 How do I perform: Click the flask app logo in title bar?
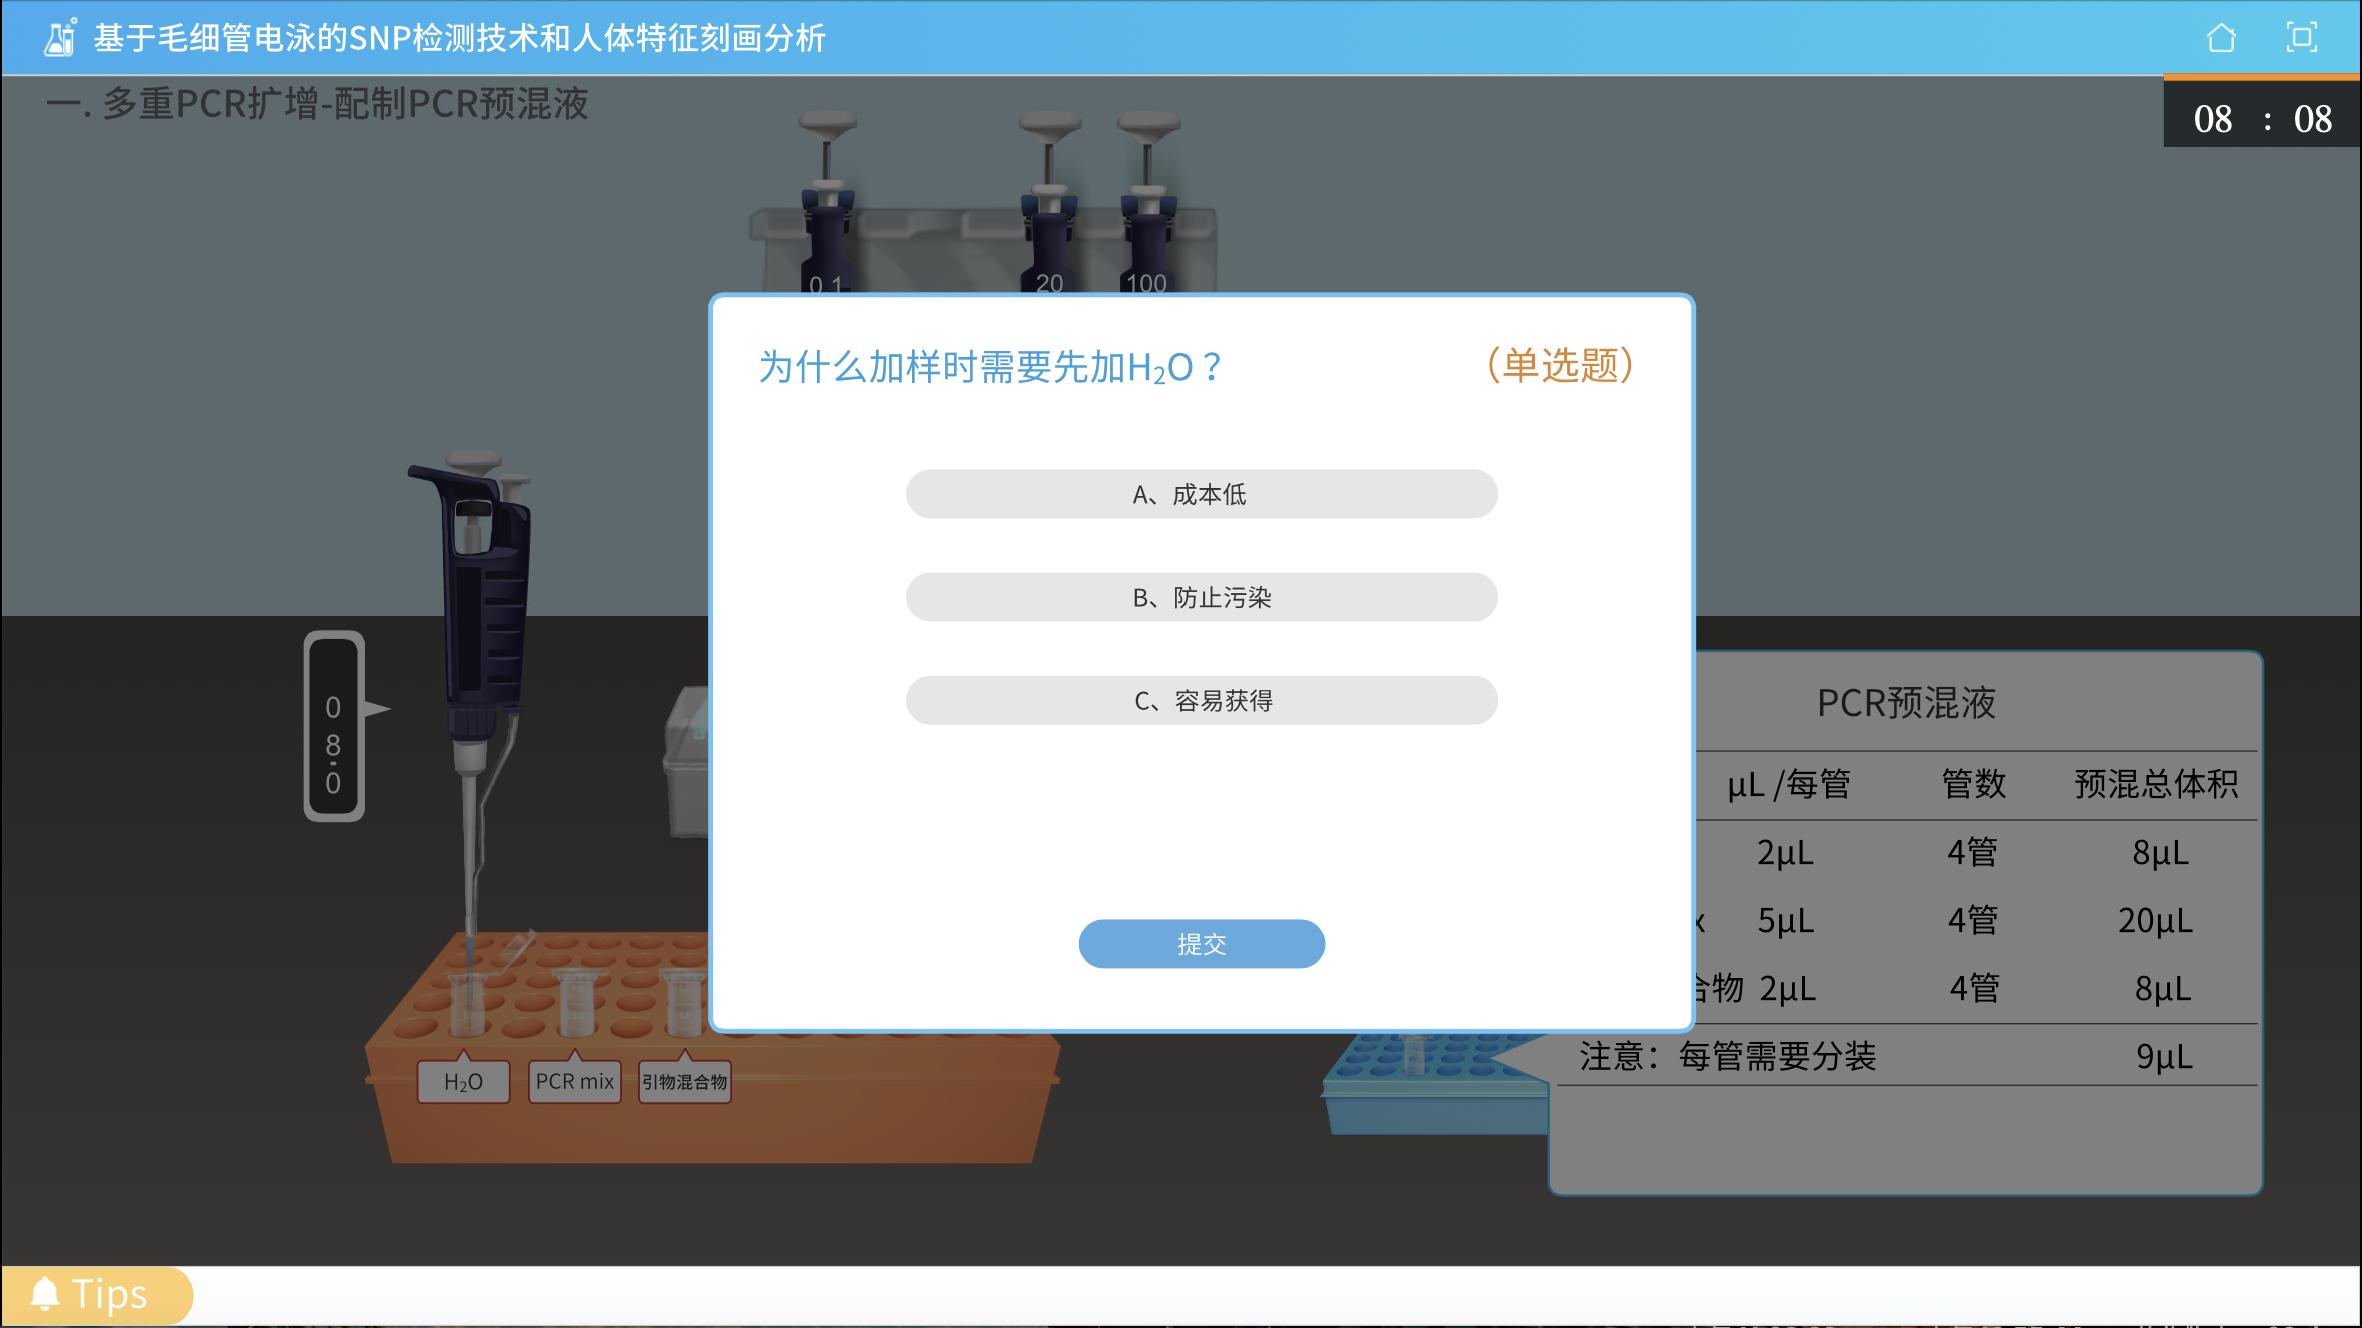coord(59,40)
